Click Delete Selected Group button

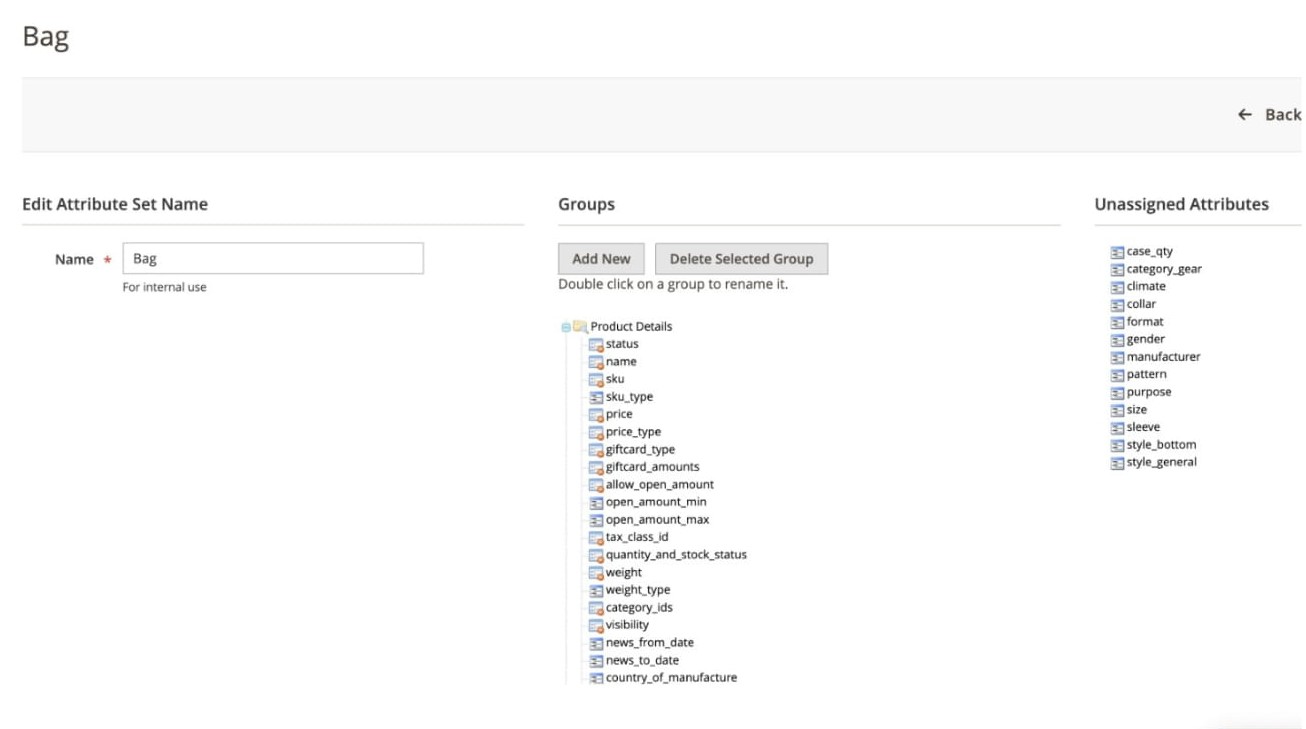(741, 259)
